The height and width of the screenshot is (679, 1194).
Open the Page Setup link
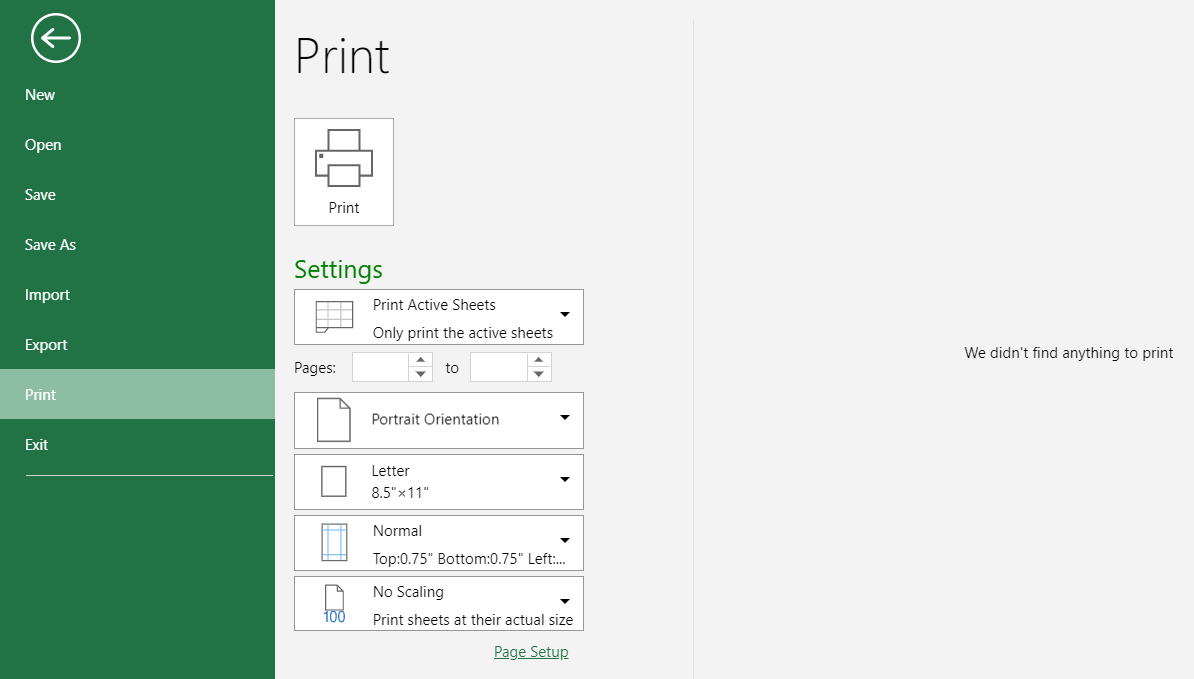pyautogui.click(x=531, y=652)
